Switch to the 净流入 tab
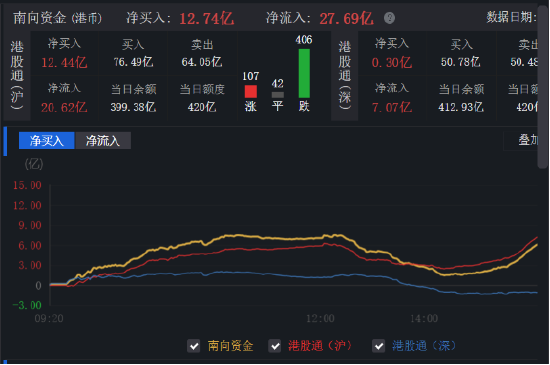Viewport: 550px width, 365px height. [x=103, y=141]
